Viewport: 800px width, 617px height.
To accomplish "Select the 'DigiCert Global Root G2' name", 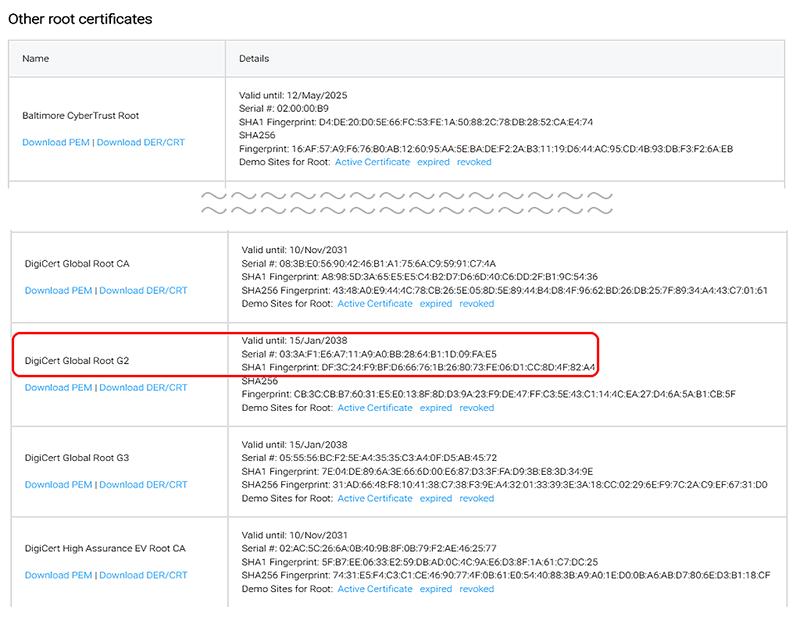I will 77,361.
